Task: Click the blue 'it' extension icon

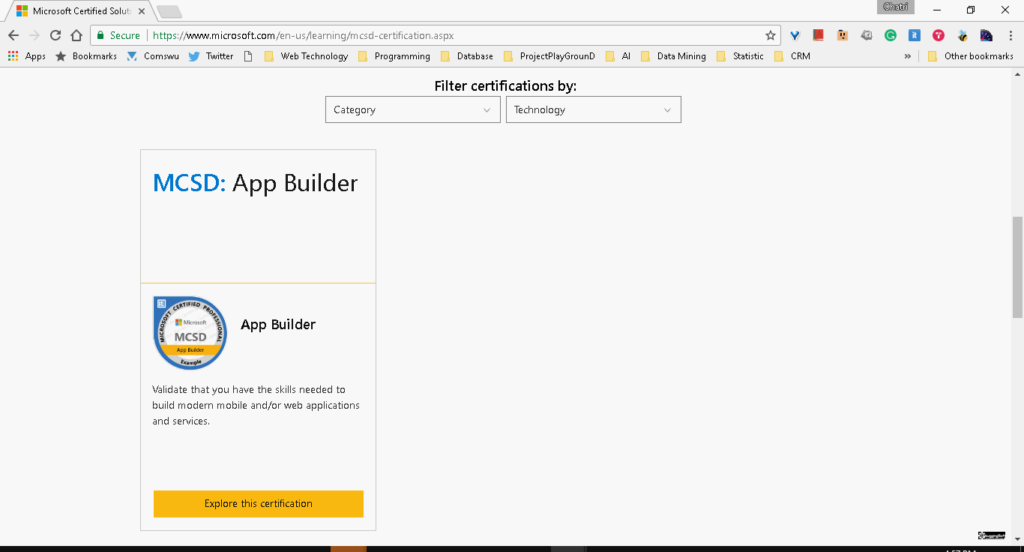Action: [914, 35]
